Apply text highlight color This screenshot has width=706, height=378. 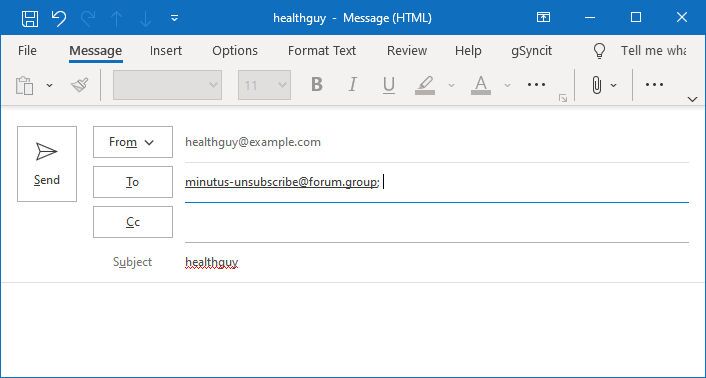(425, 85)
